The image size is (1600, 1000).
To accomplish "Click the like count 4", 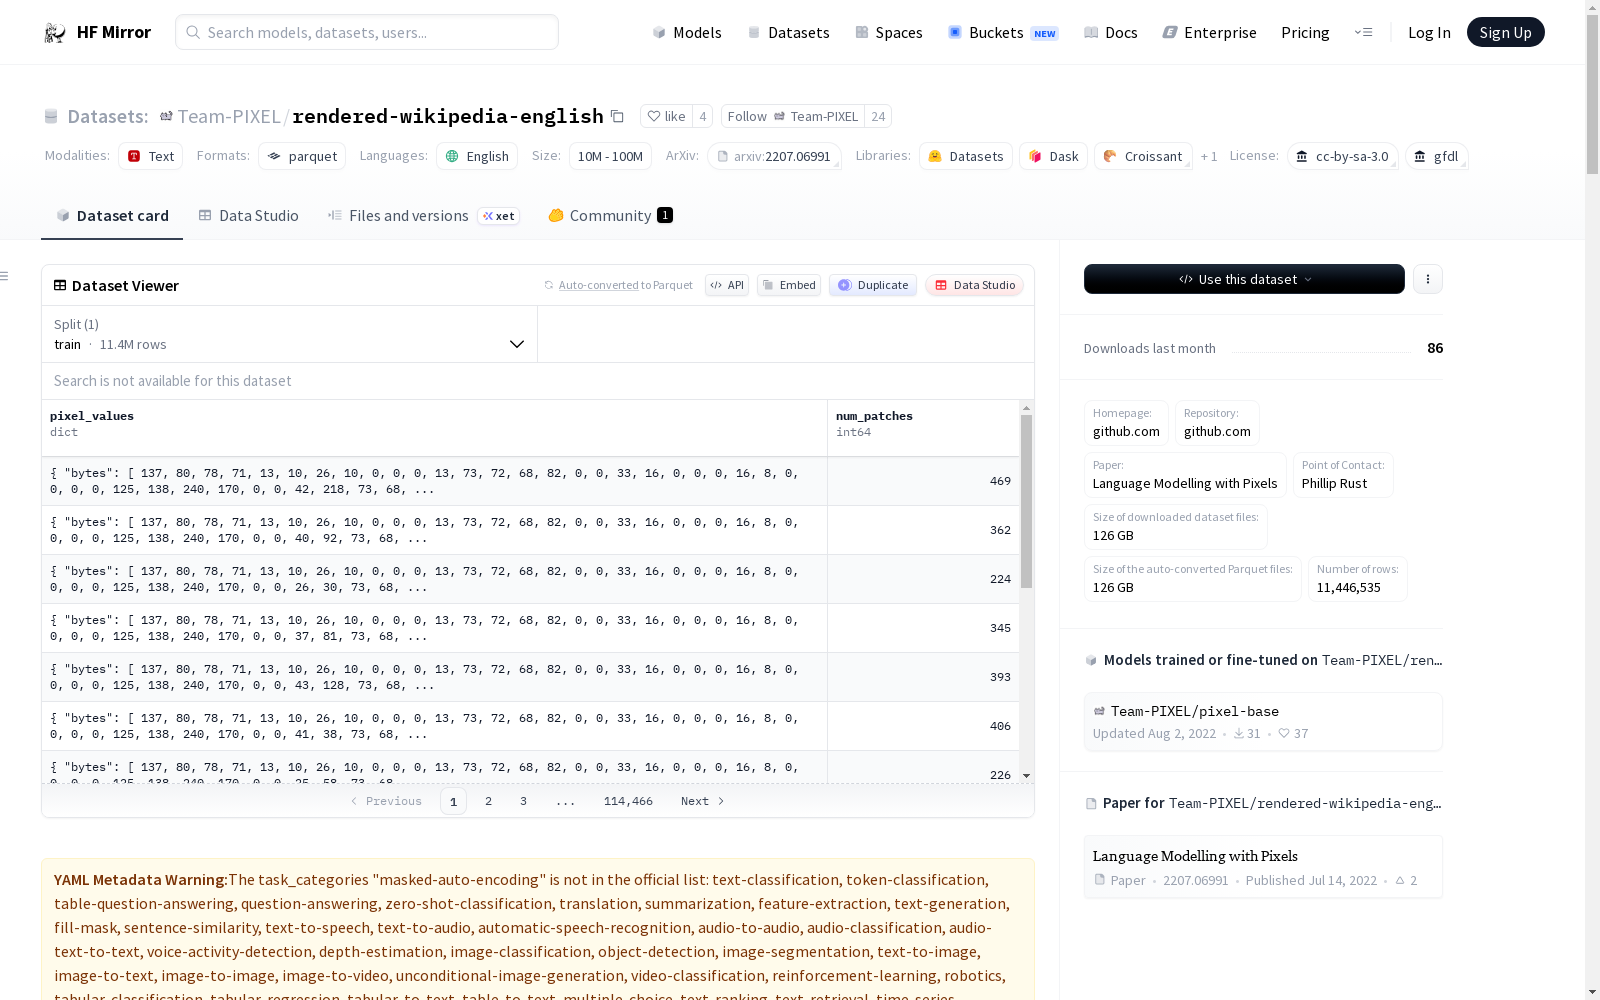I will pyautogui.click(x=703, y=117).
